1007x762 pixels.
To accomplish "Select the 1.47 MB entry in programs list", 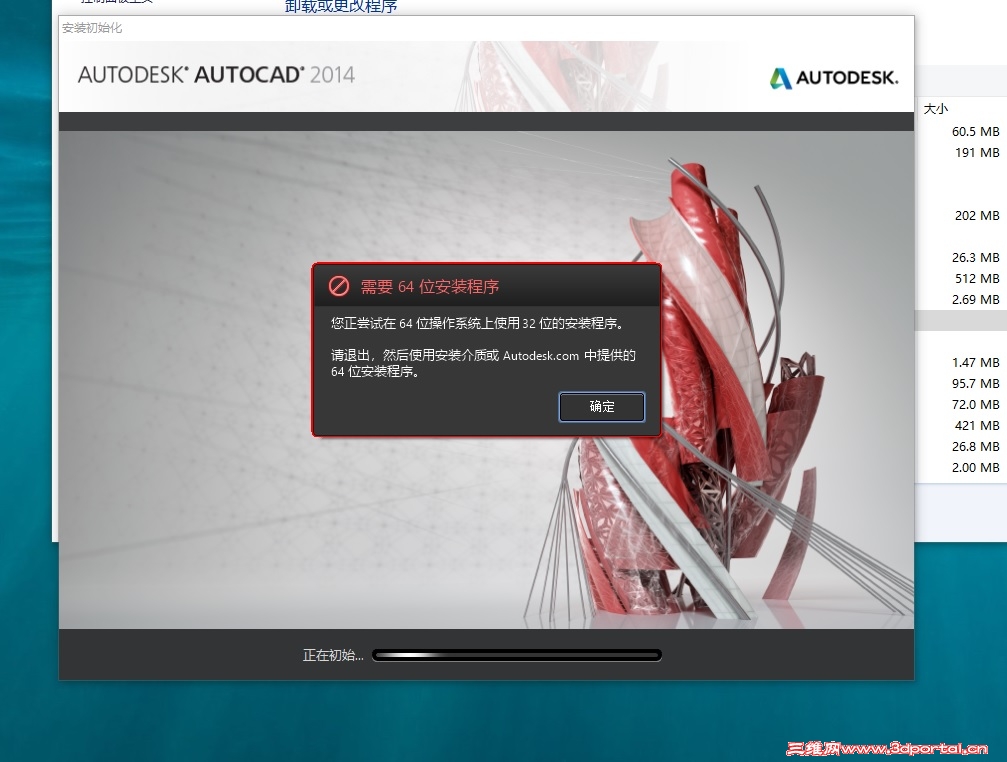I will 976,363.
